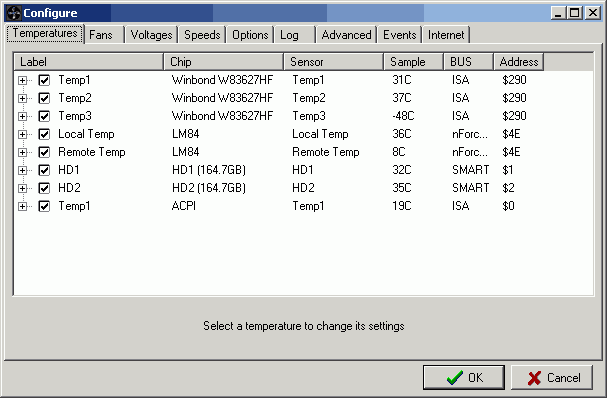Expand the Temp2 tree node

click(x=22, y=98)
